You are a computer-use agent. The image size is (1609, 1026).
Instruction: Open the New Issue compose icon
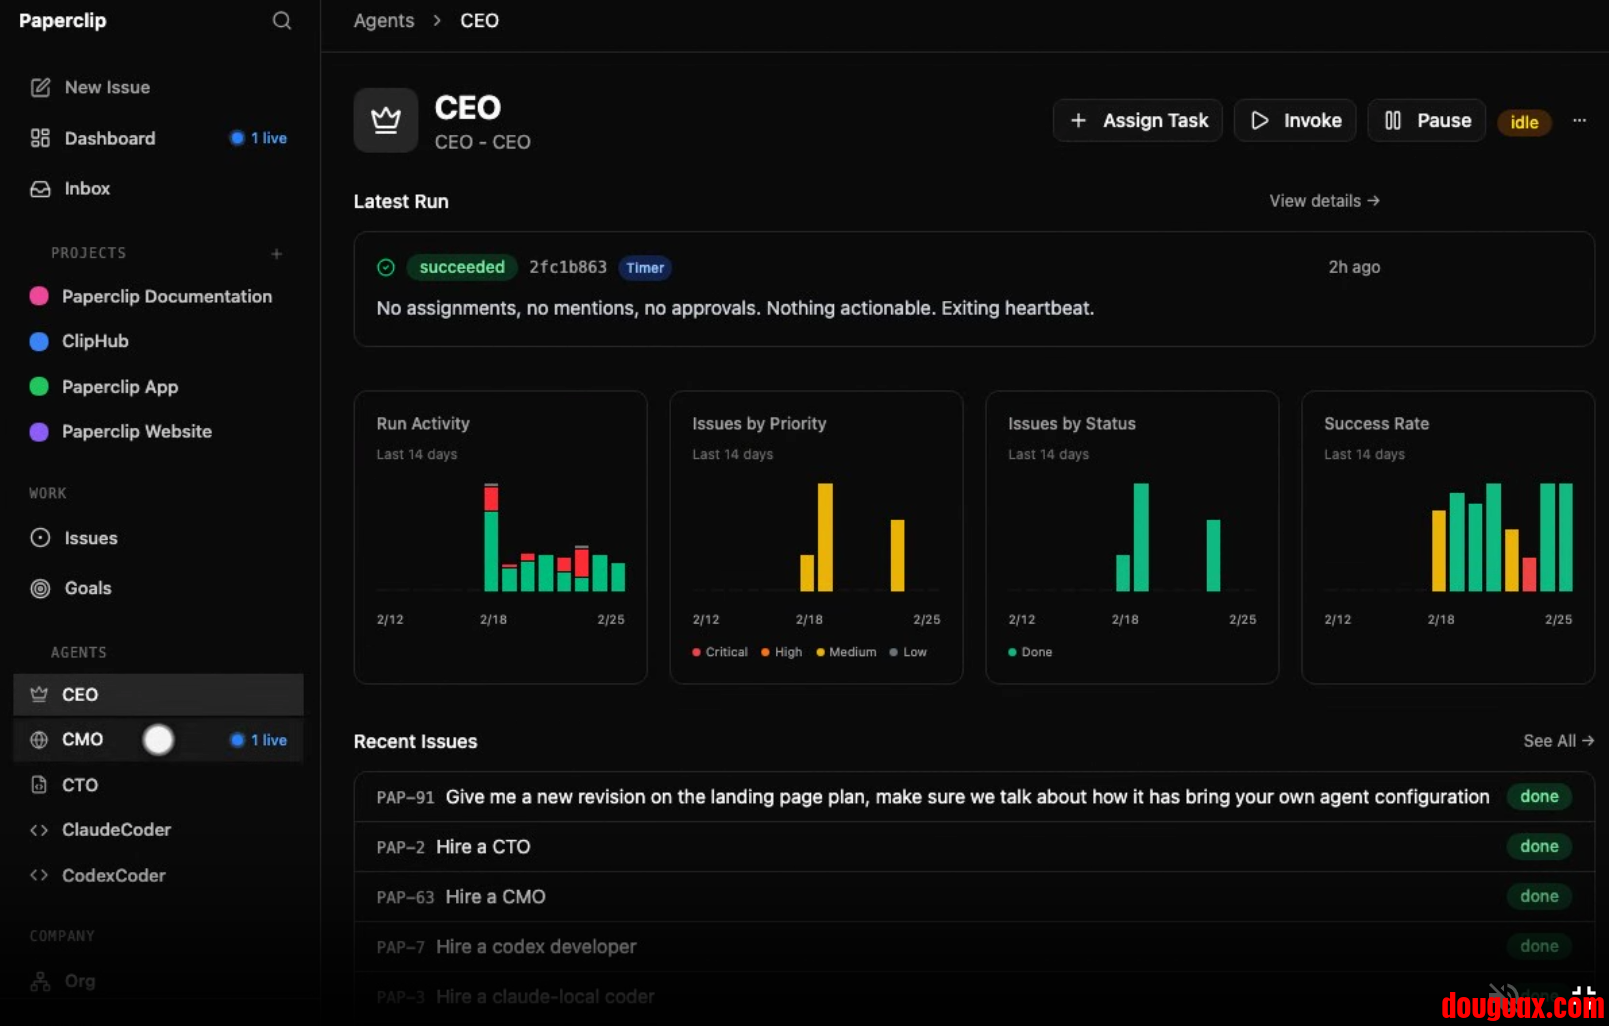[x=40, y=88]
